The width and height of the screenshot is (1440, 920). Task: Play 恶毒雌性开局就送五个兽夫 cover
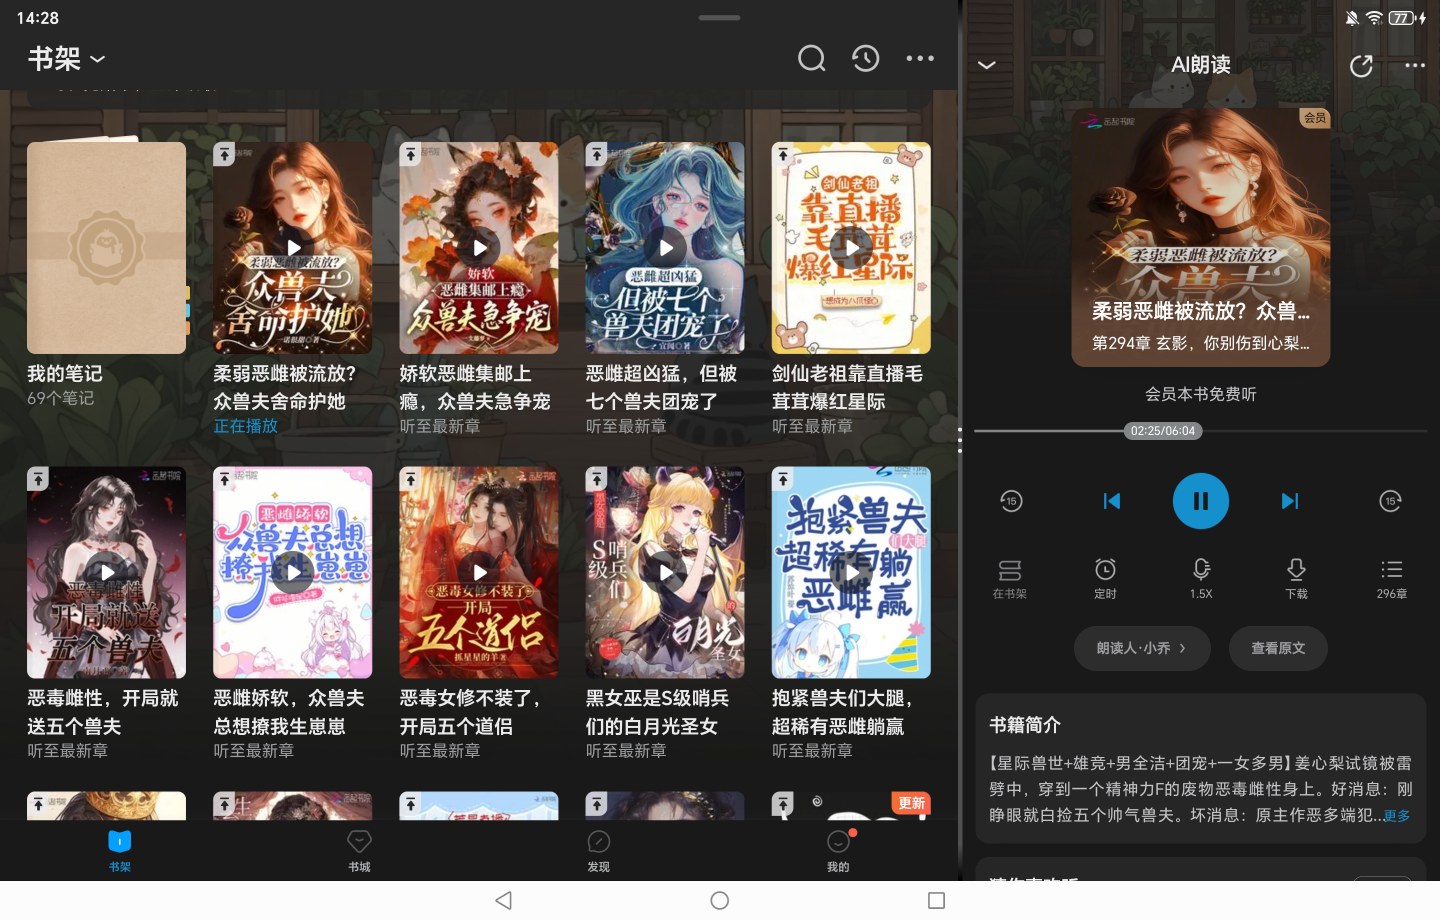106,573
